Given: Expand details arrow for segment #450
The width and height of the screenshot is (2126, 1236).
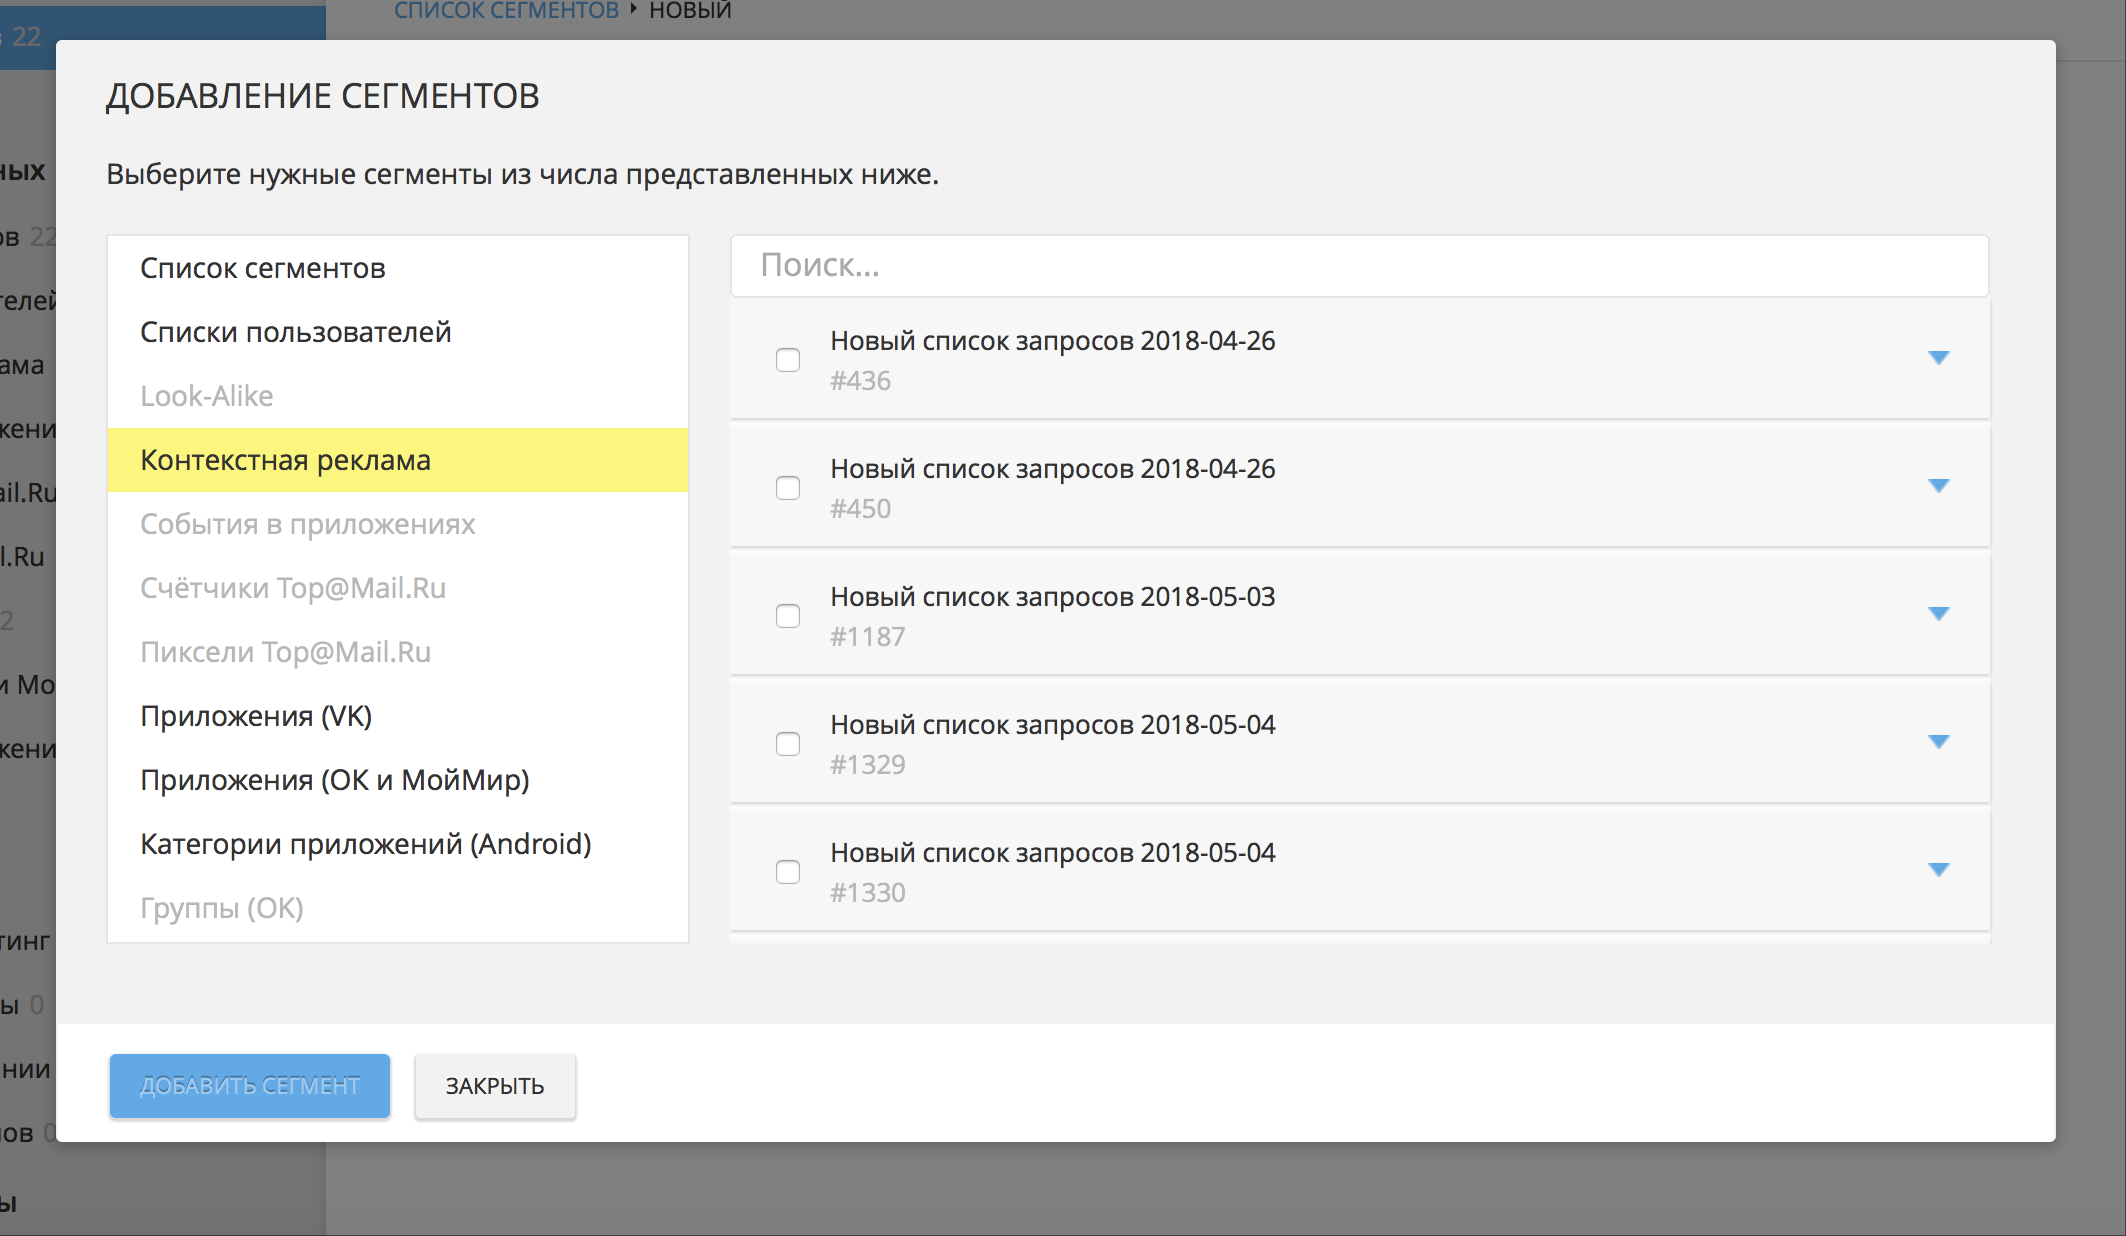Looking at the screenshot, I should pyautogui.click(x=1938, y=486).
